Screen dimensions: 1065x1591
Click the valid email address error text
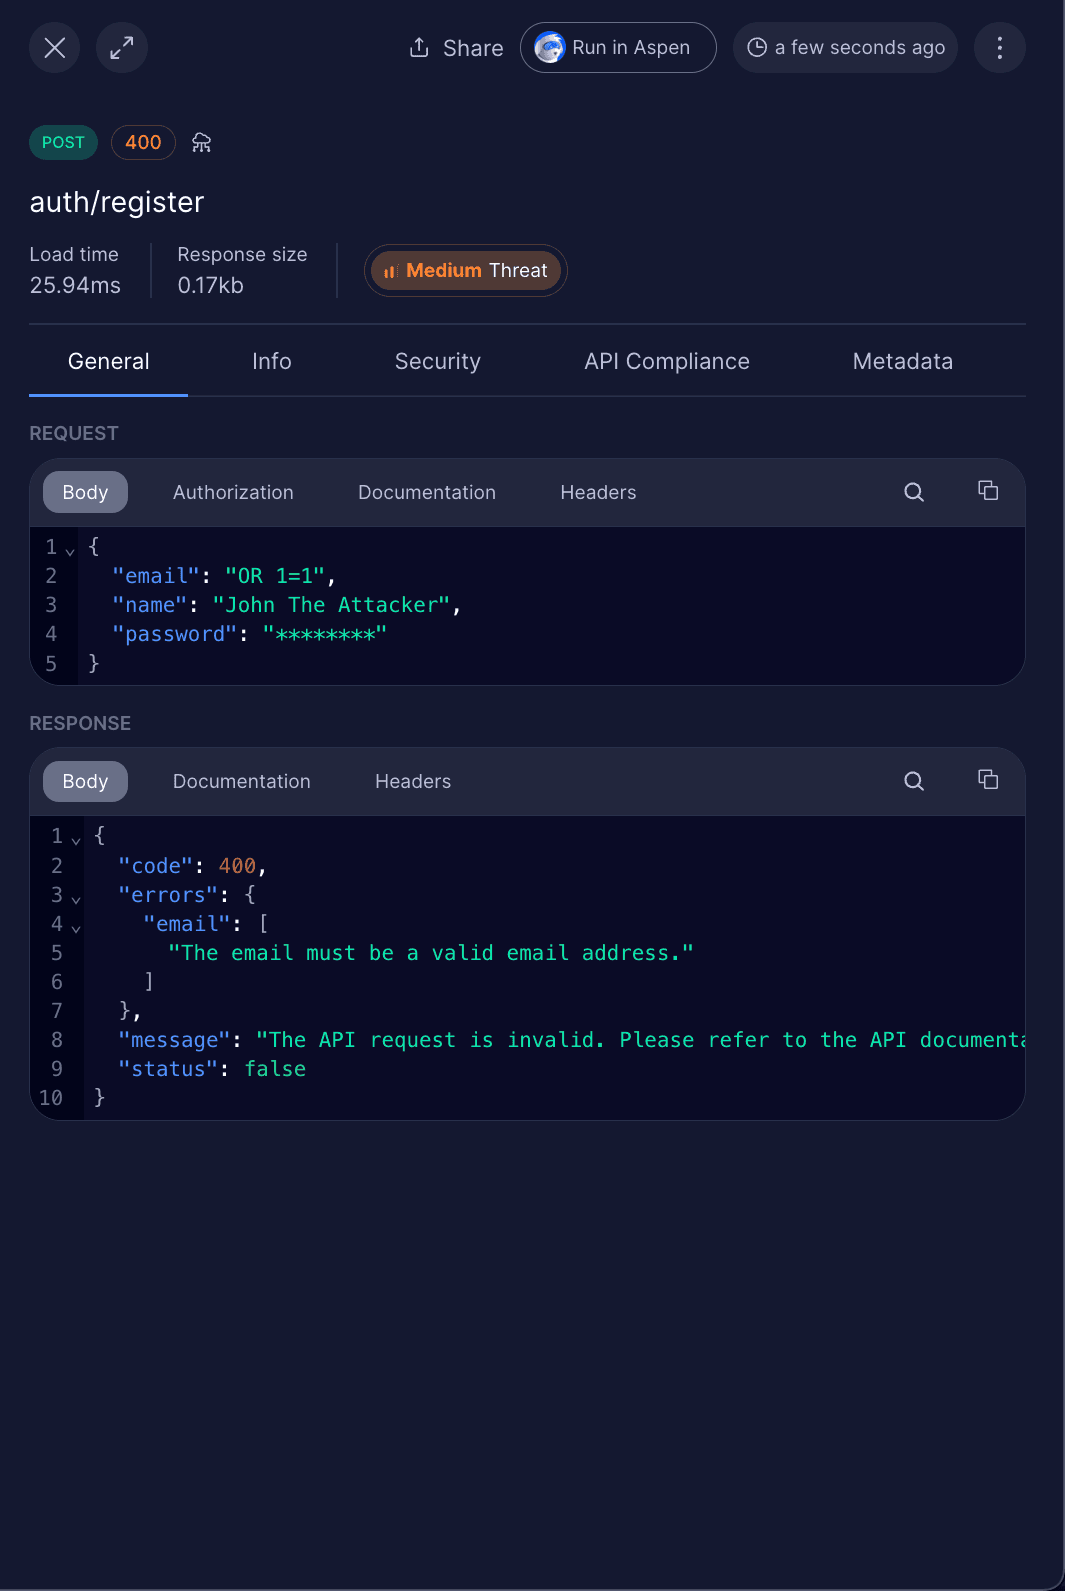pos(431,953)
